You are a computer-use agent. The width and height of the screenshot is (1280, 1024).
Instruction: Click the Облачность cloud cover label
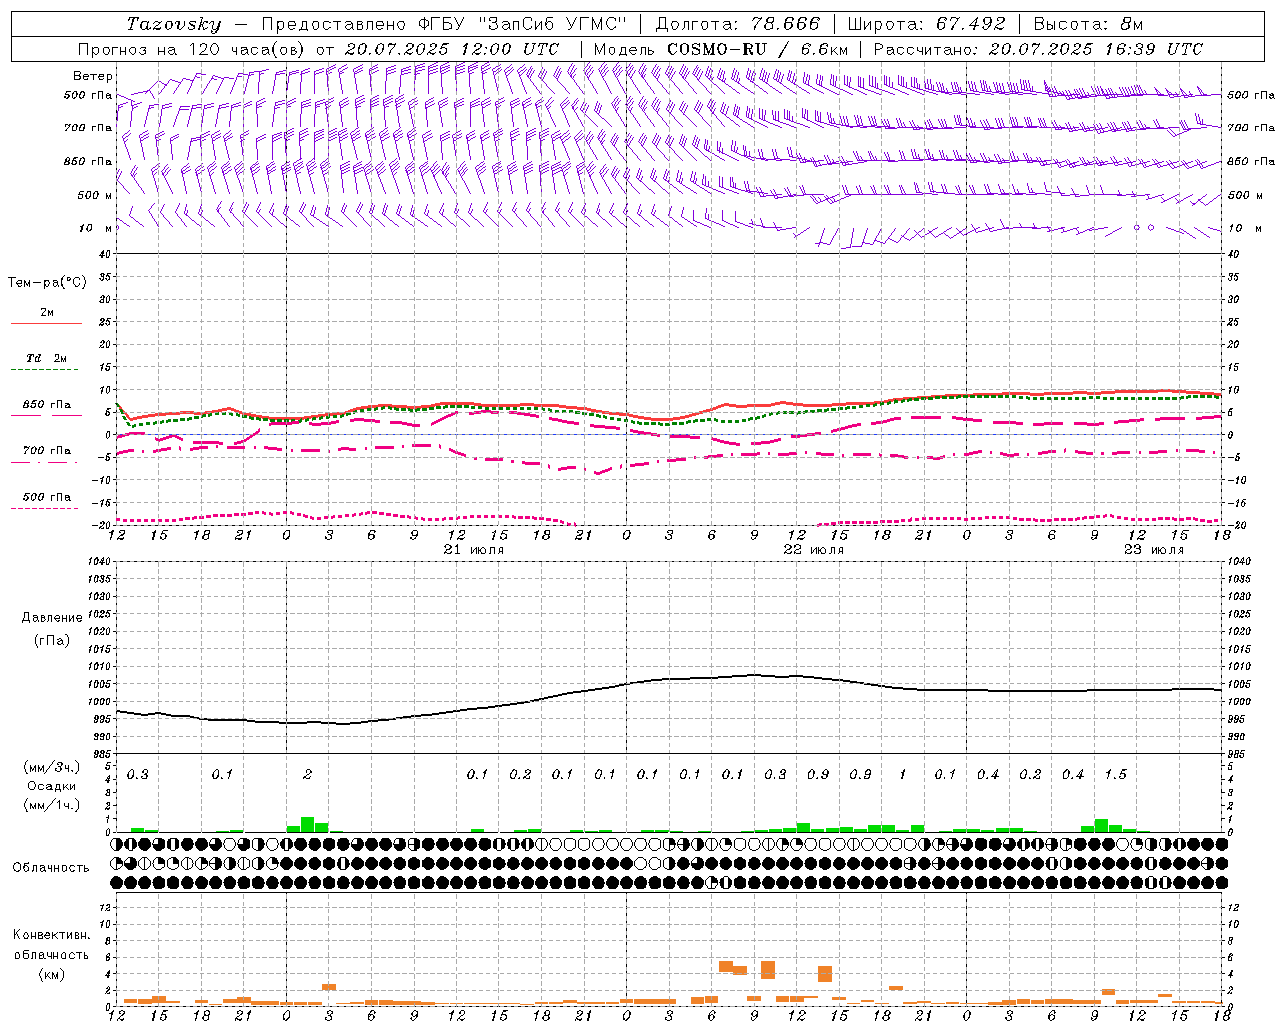tap(51, 868)
